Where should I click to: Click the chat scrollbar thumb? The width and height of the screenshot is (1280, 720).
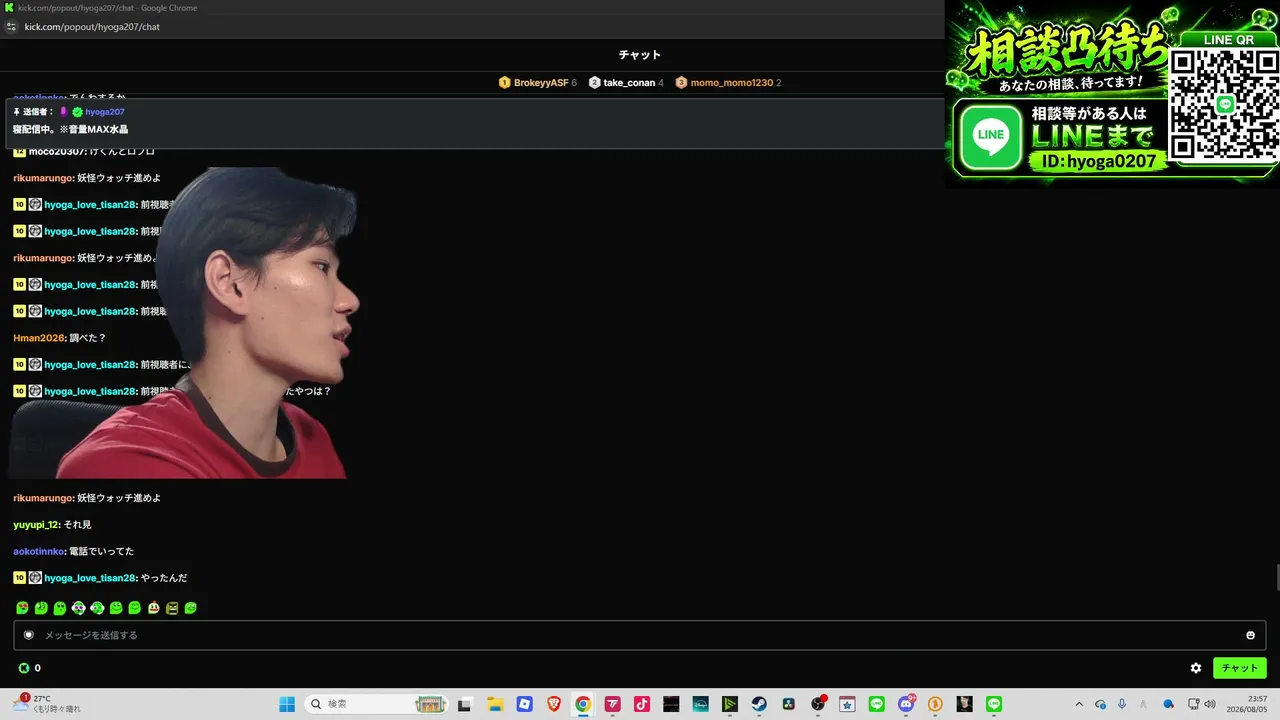point(1276,578)
